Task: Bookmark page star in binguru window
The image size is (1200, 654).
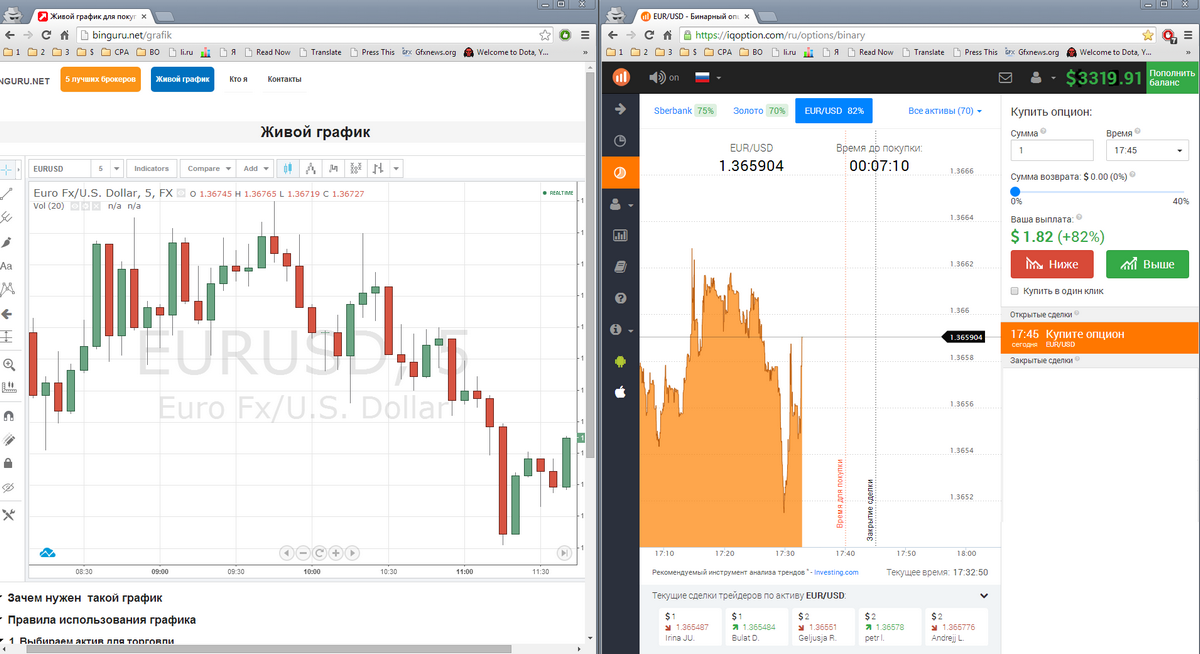Action: coord(545,35)
